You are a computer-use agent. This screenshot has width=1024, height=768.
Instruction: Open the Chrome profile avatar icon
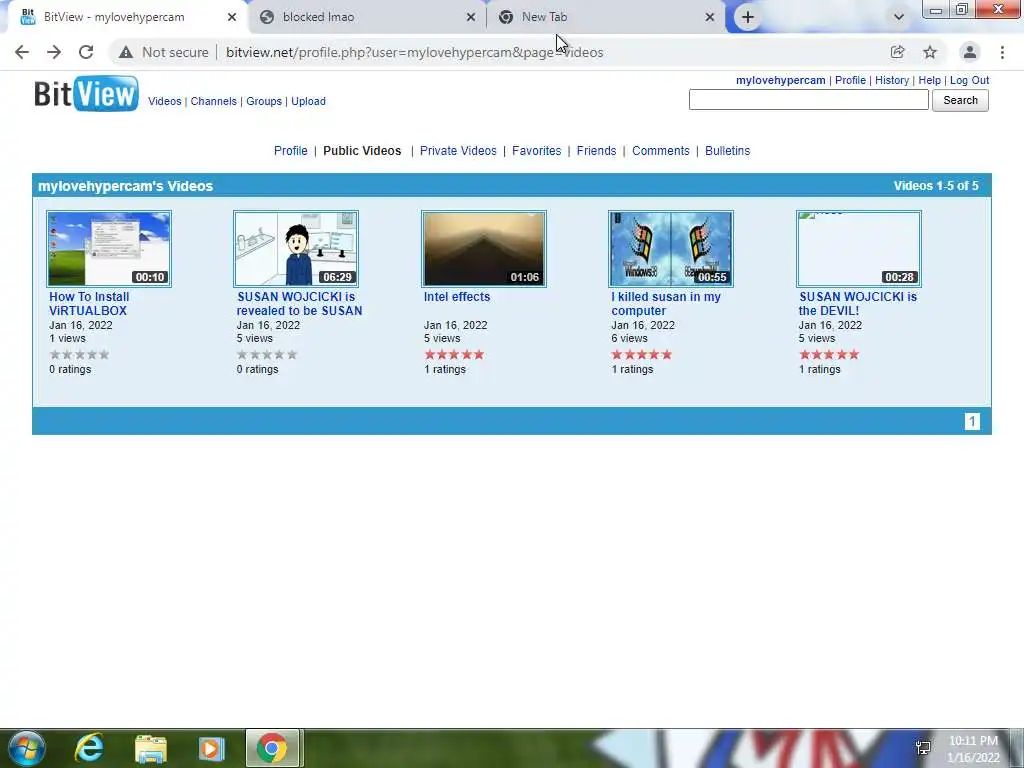click(x=970, y=52)
